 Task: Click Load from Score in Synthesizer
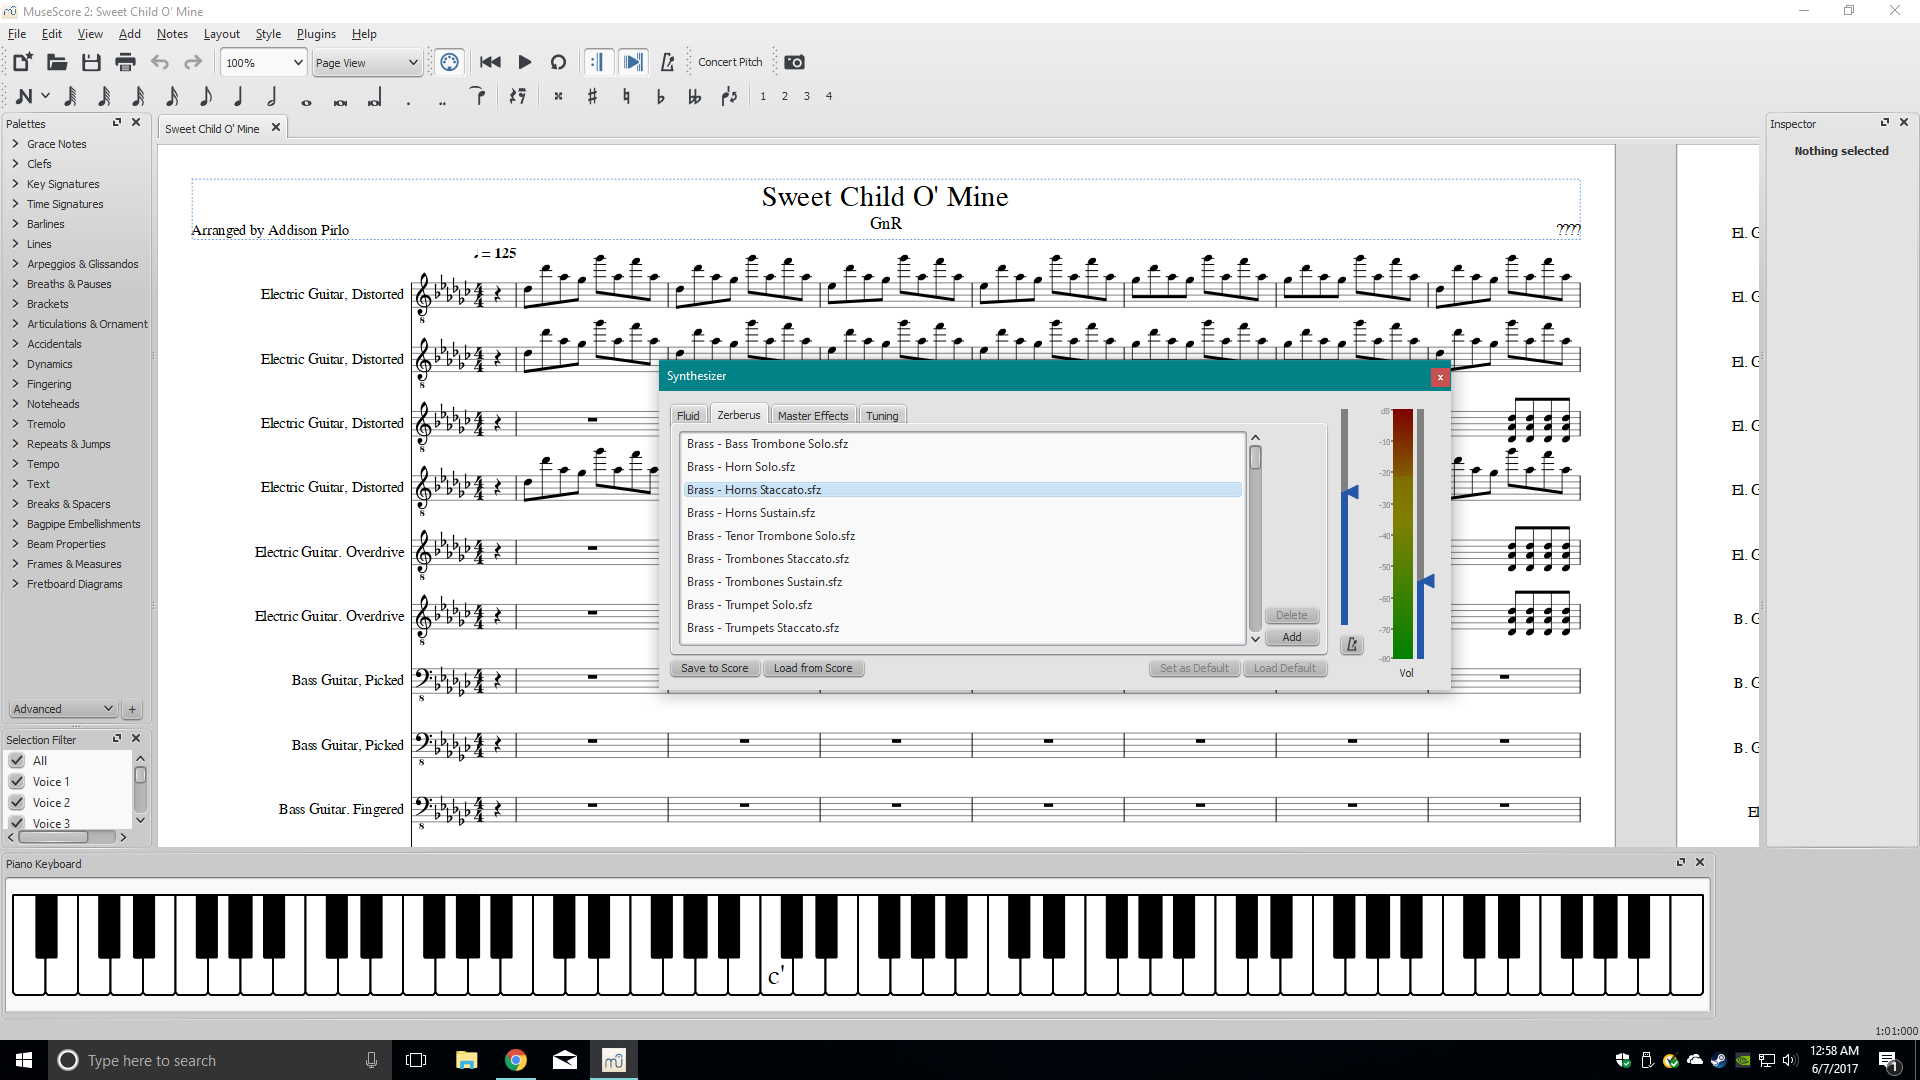click(x=813, y=668)
